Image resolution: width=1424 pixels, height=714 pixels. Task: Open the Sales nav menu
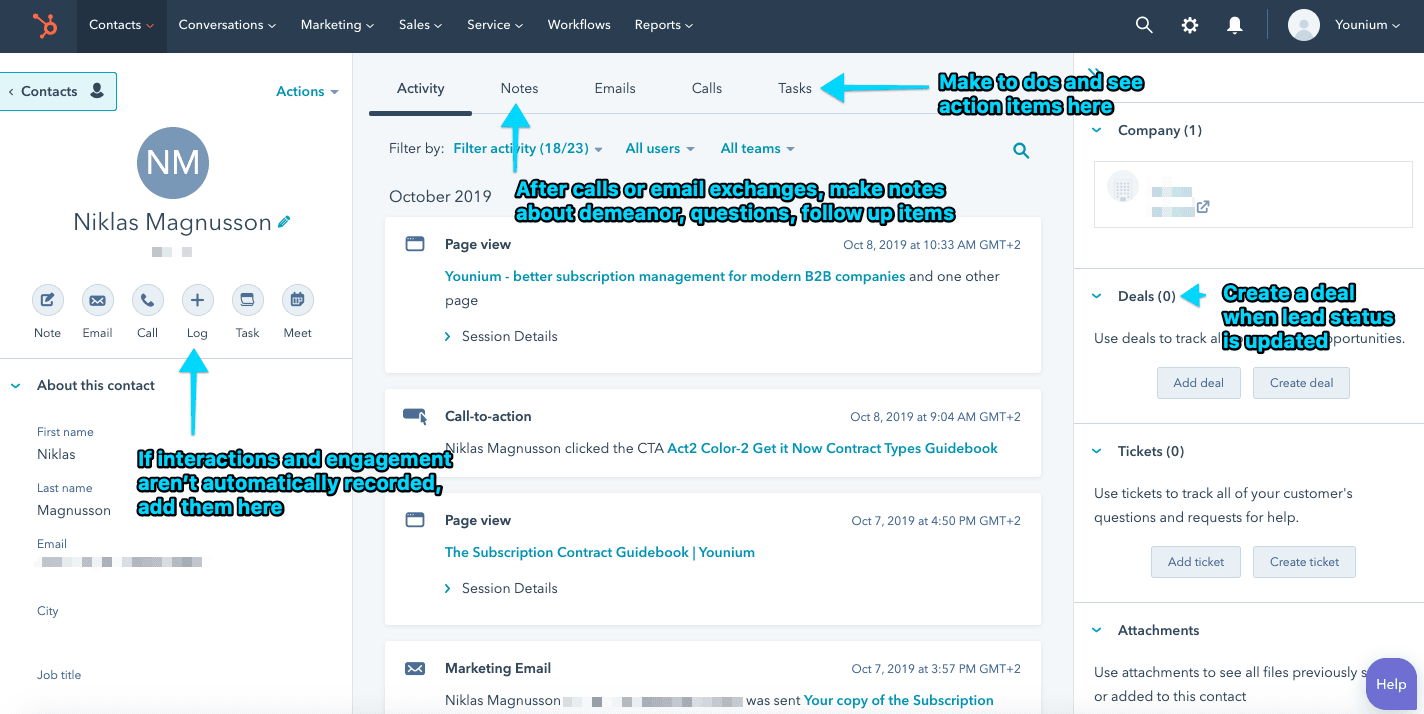pos(420,25)
